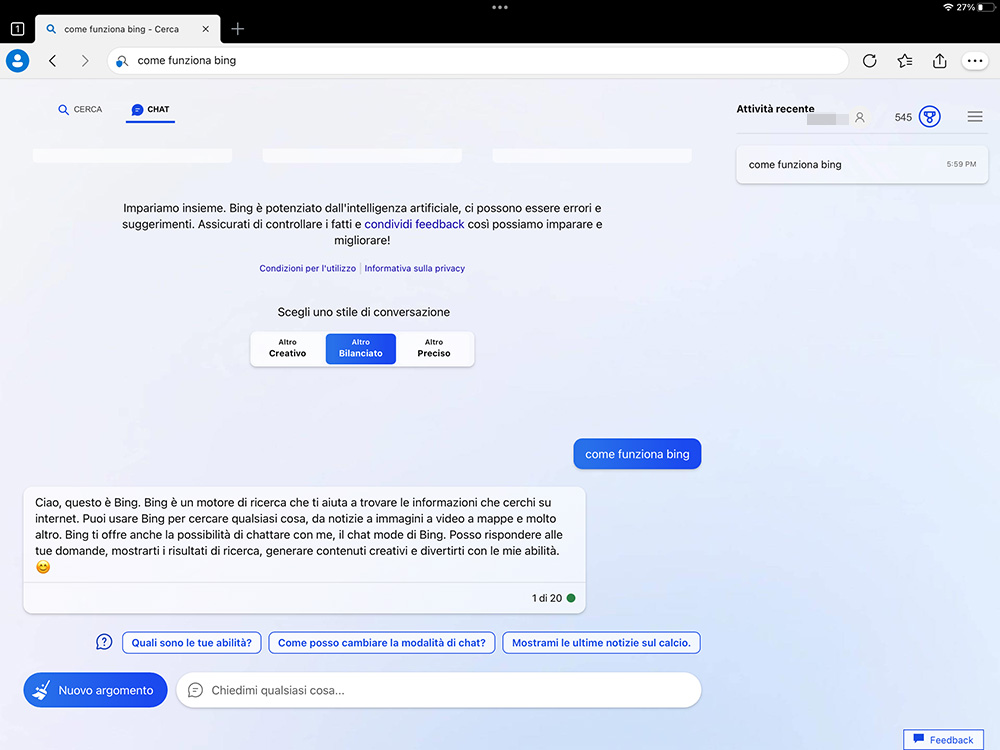1000x750 pixels.
Task: Switch to the CERCA tab
Action: point(79,110)
